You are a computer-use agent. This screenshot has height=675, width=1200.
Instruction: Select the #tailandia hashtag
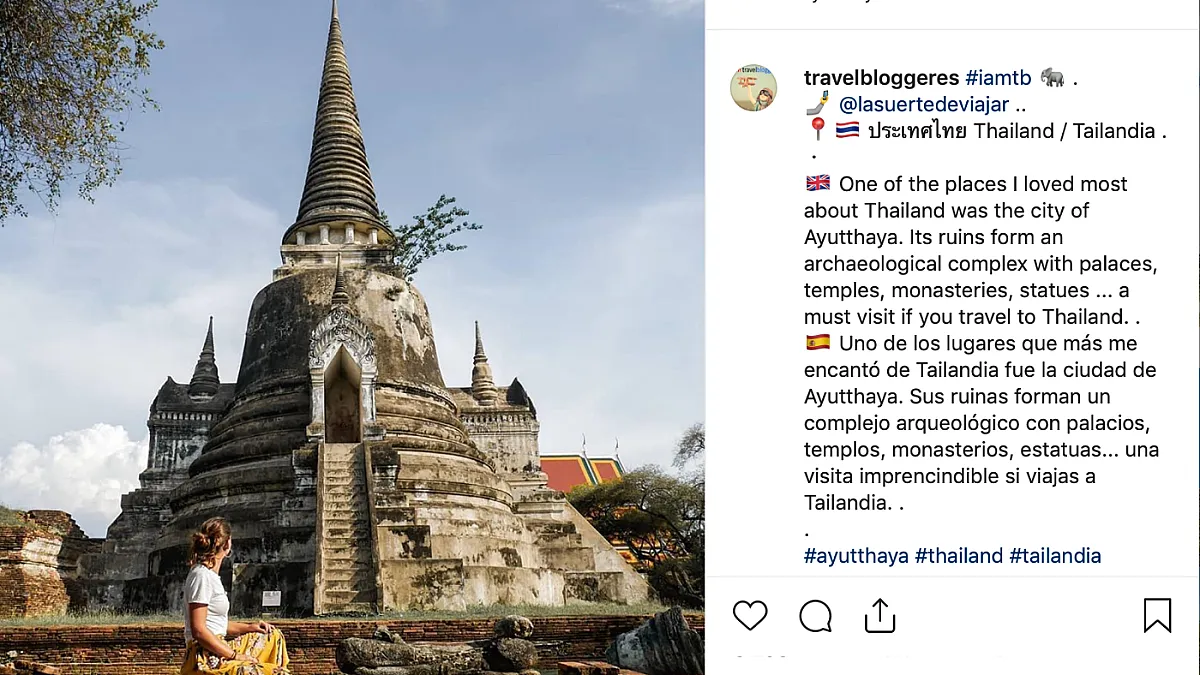point(1055,556)
